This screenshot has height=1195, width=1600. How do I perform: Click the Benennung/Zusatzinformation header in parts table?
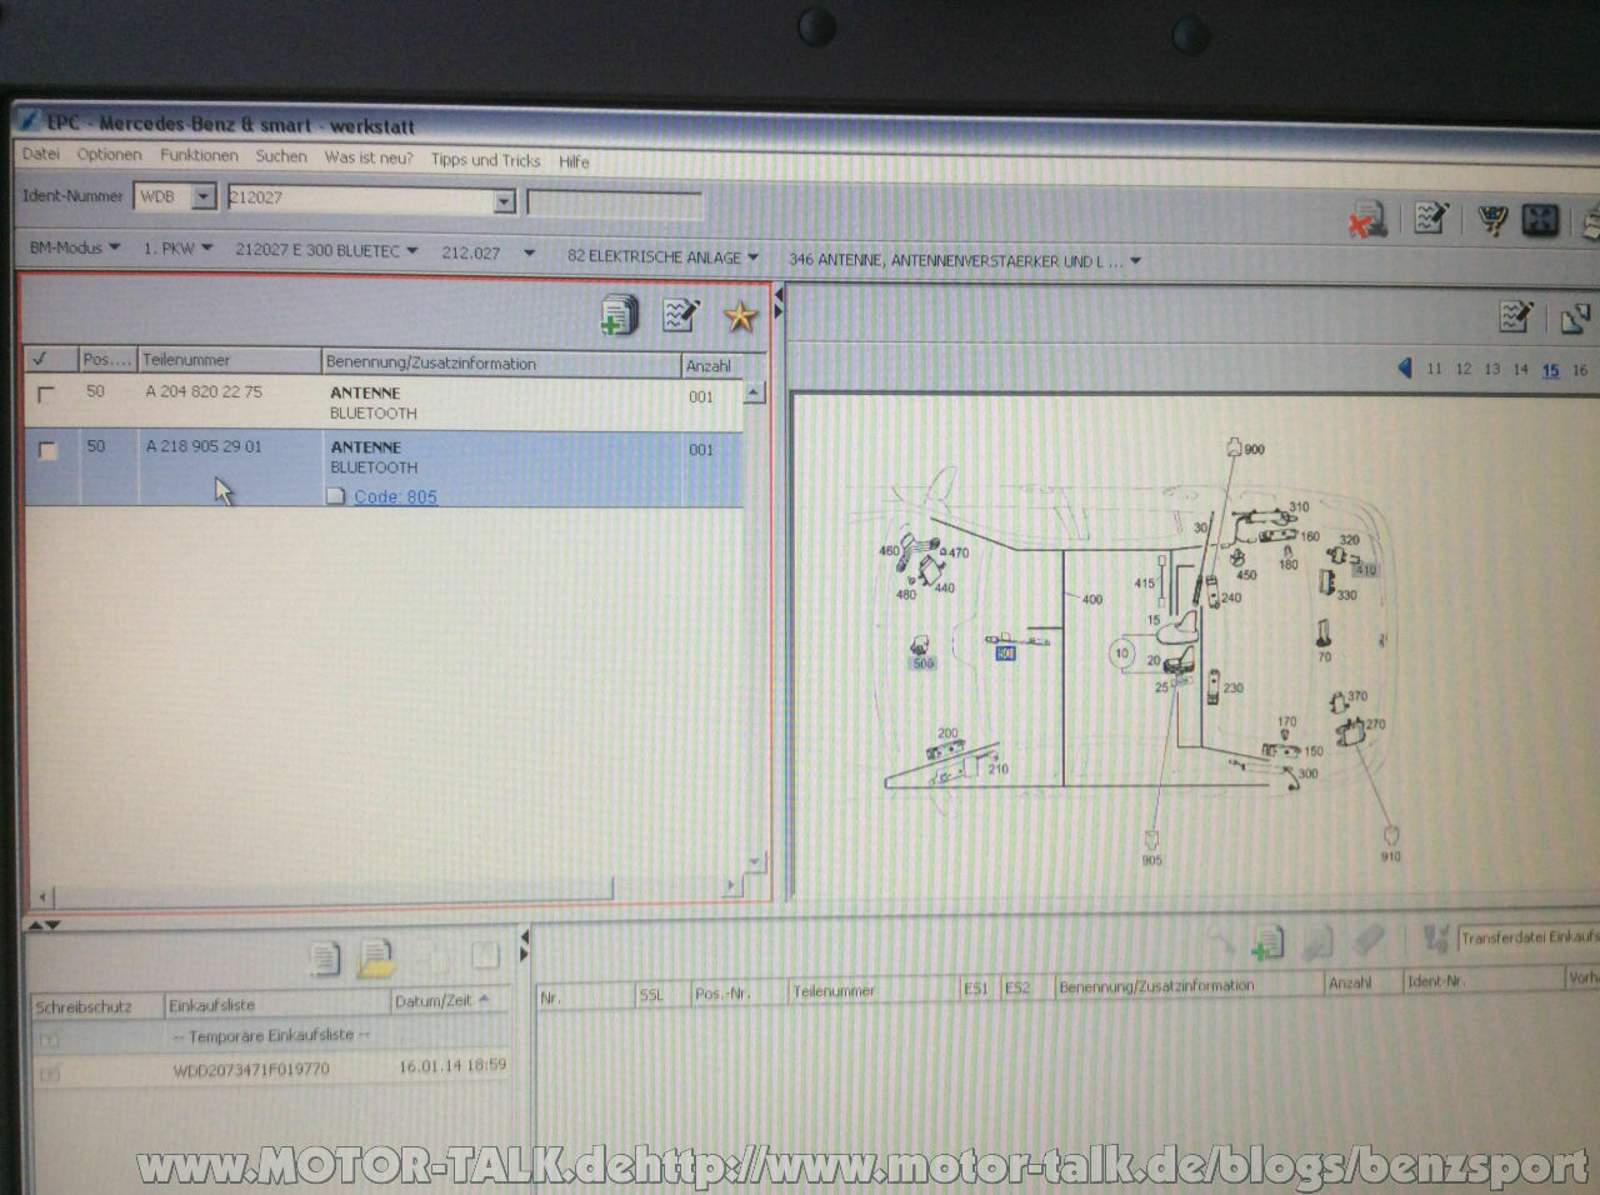501,363
